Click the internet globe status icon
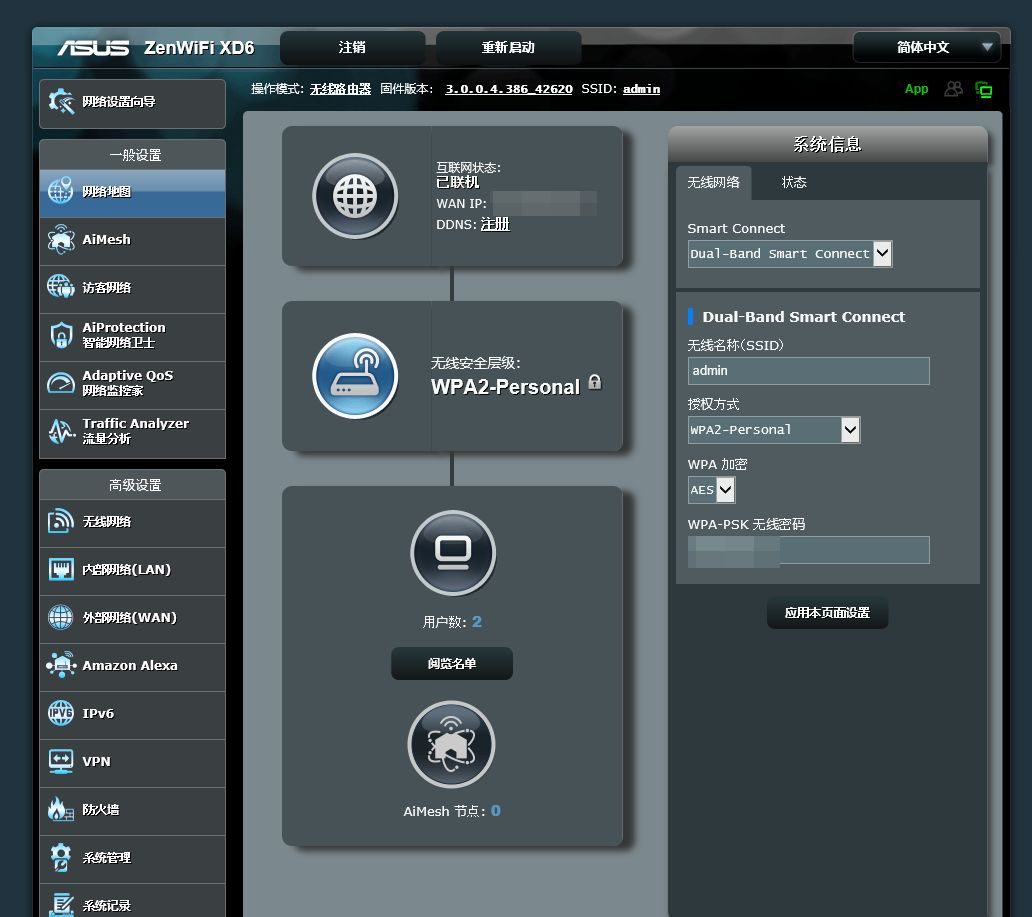 [x=355, y=196]
